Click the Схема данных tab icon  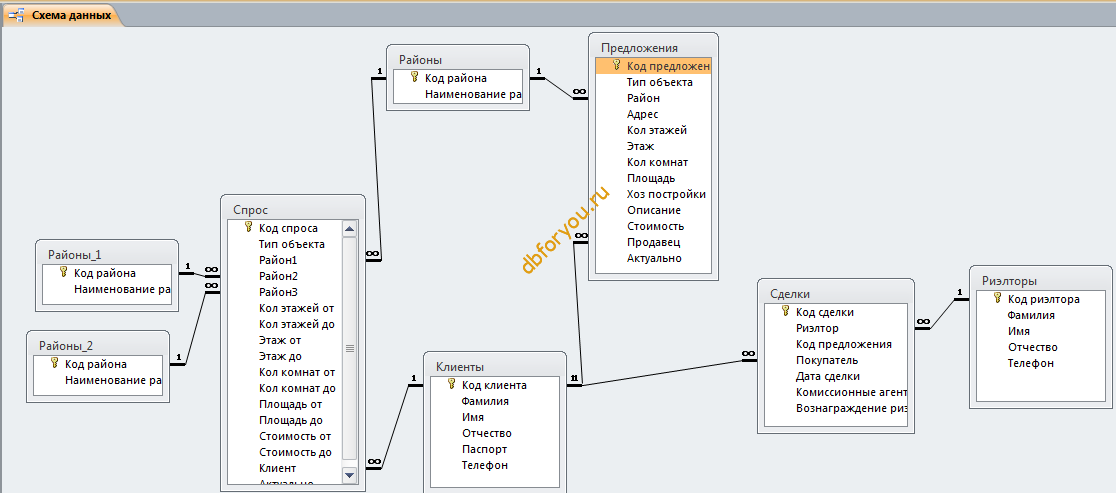pos(16,15)
